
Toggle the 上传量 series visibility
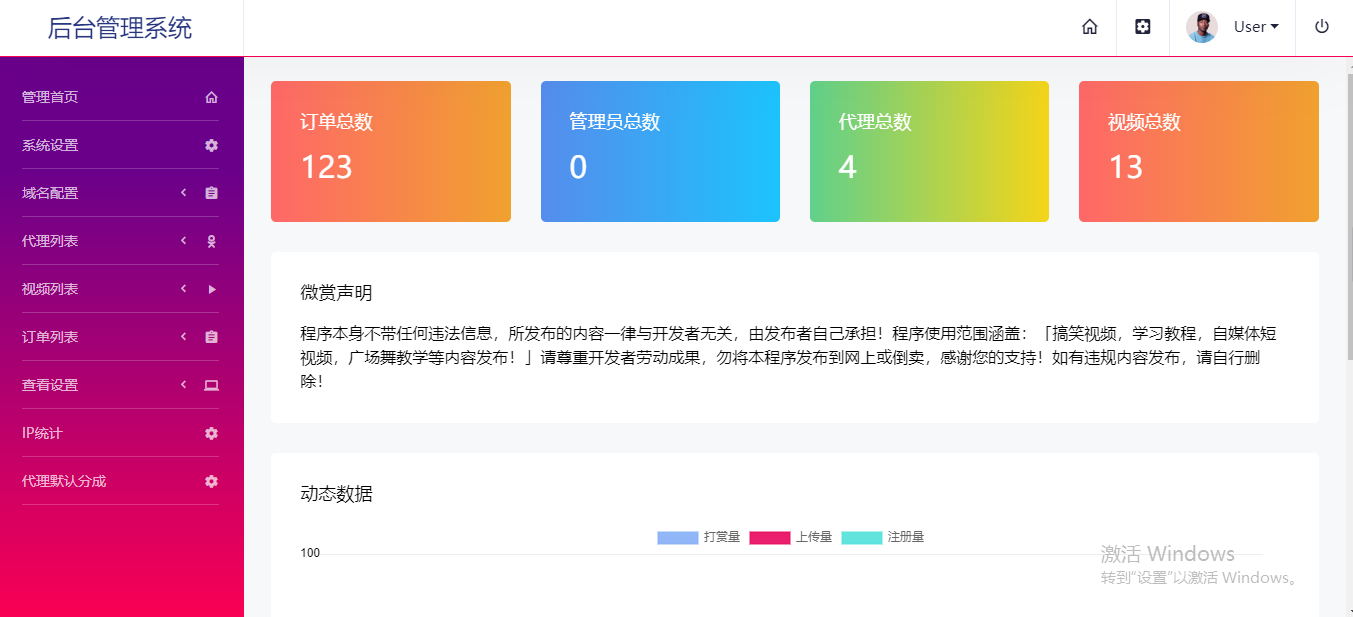(816, 537)
